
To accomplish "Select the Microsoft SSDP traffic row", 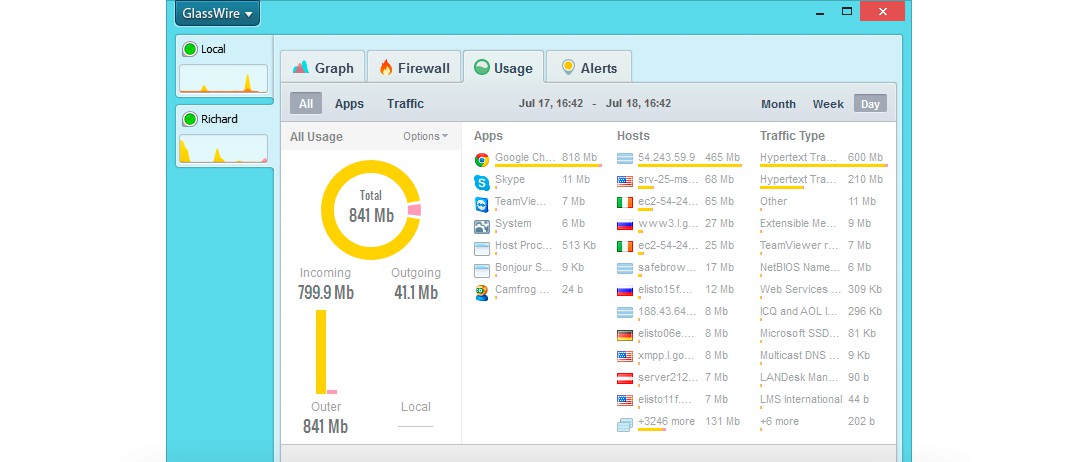I will (823, 334).
